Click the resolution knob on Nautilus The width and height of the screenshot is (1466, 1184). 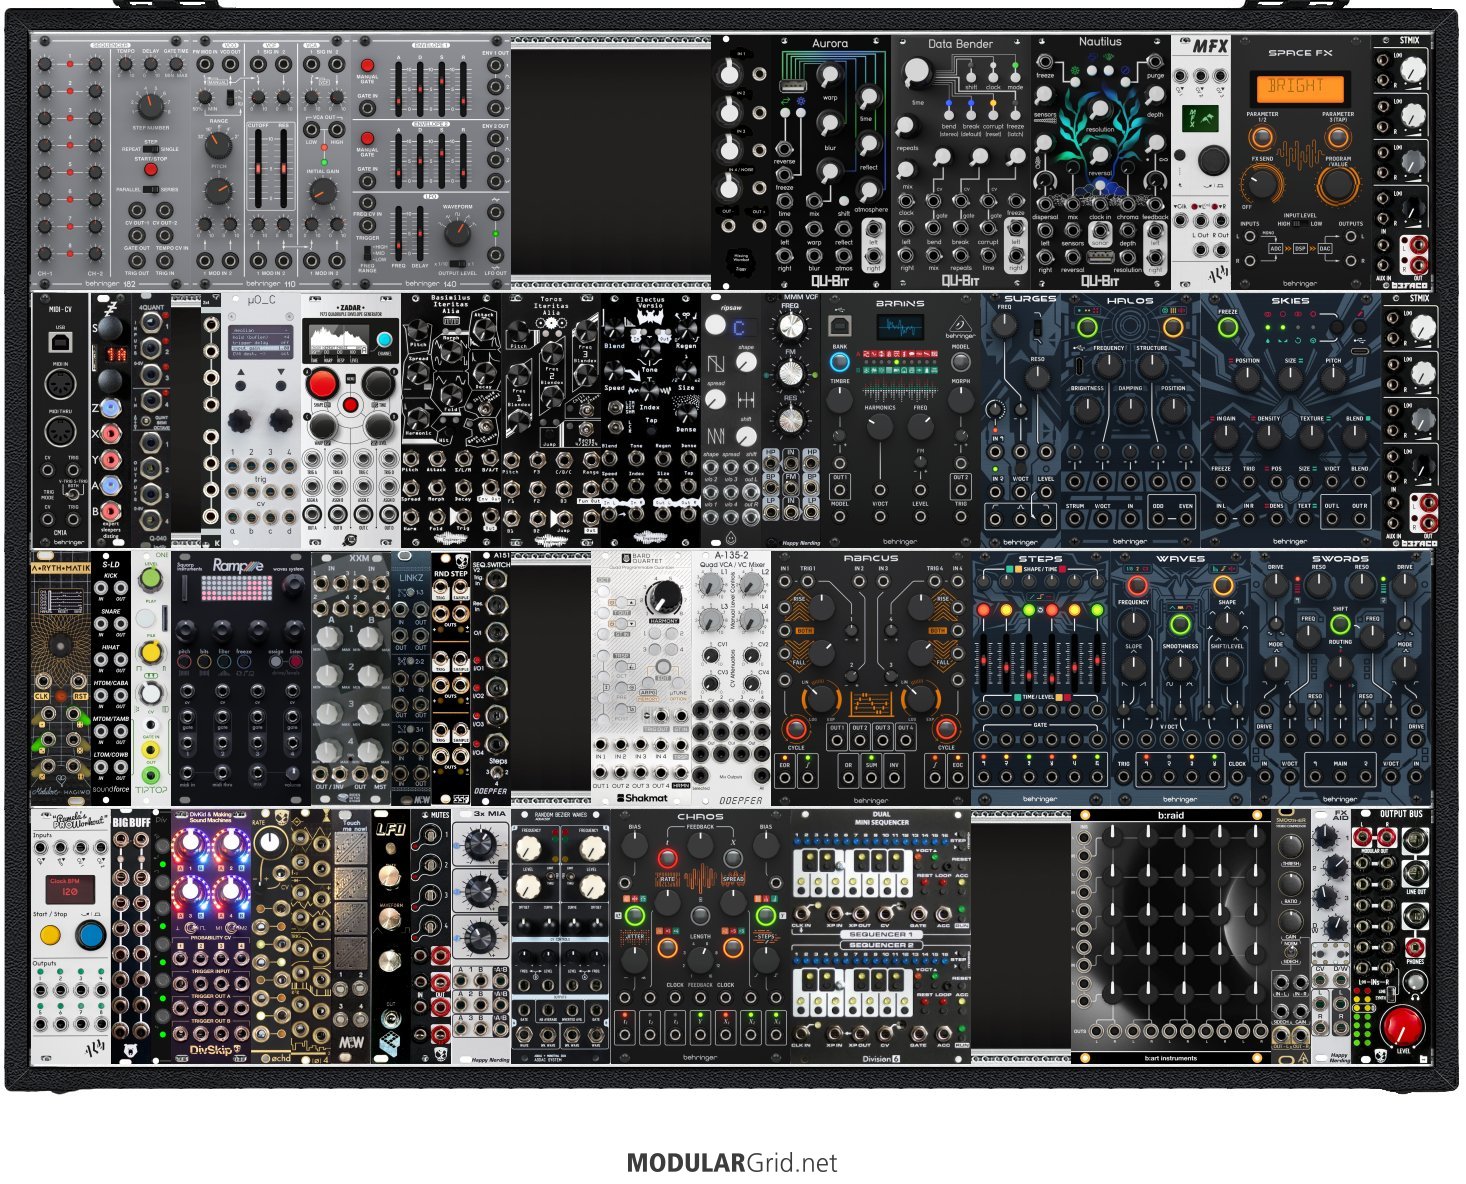pyautogui.click(x=1100, y=108)
